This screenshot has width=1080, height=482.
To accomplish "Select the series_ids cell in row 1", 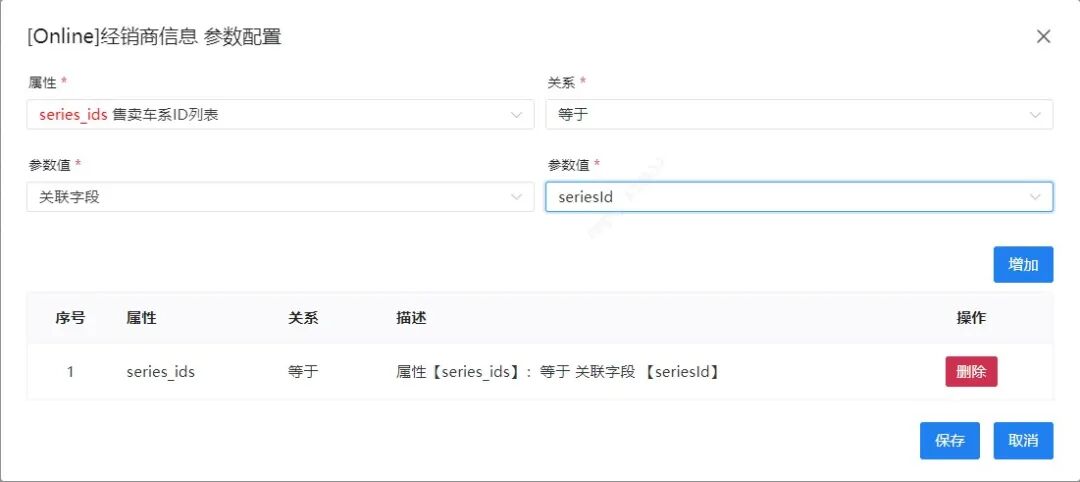I will point(160,373).
